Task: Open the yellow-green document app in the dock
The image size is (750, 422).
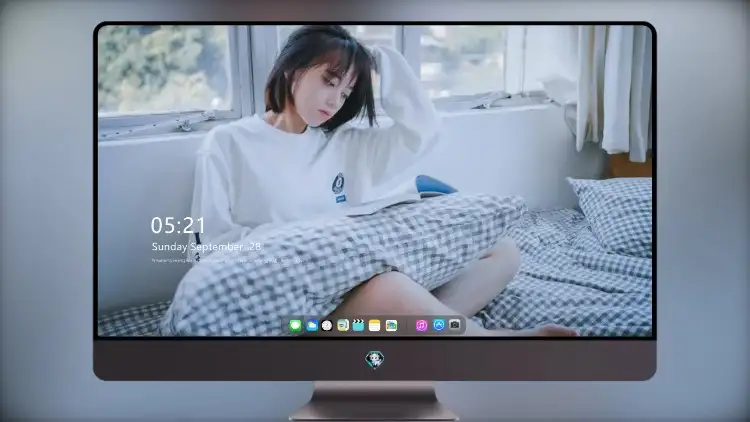Action: coord(343,325)
